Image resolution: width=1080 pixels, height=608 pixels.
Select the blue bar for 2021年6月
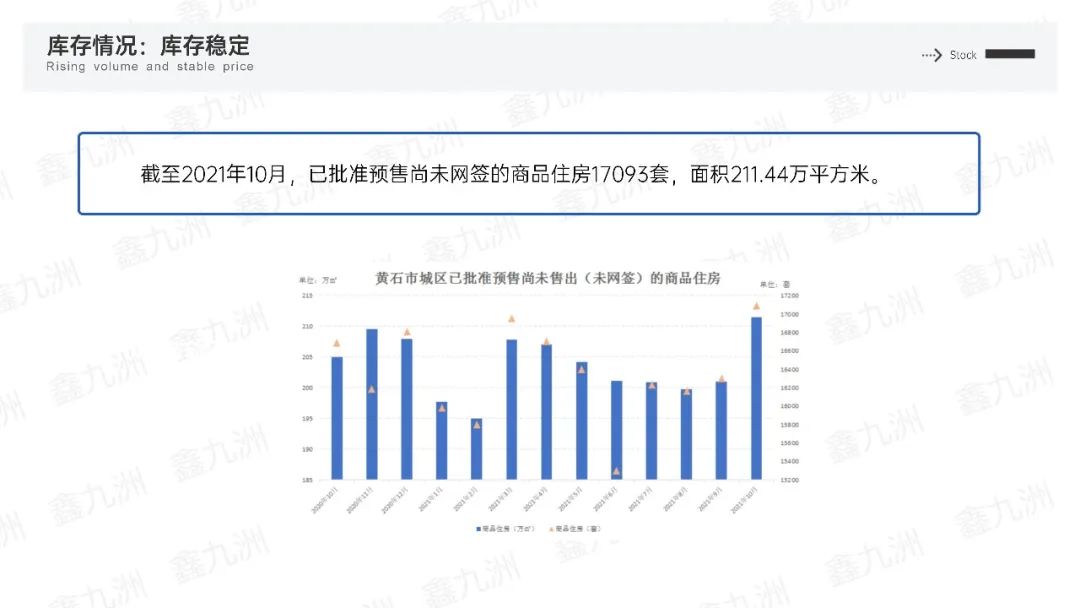click(x=616, y=430)
